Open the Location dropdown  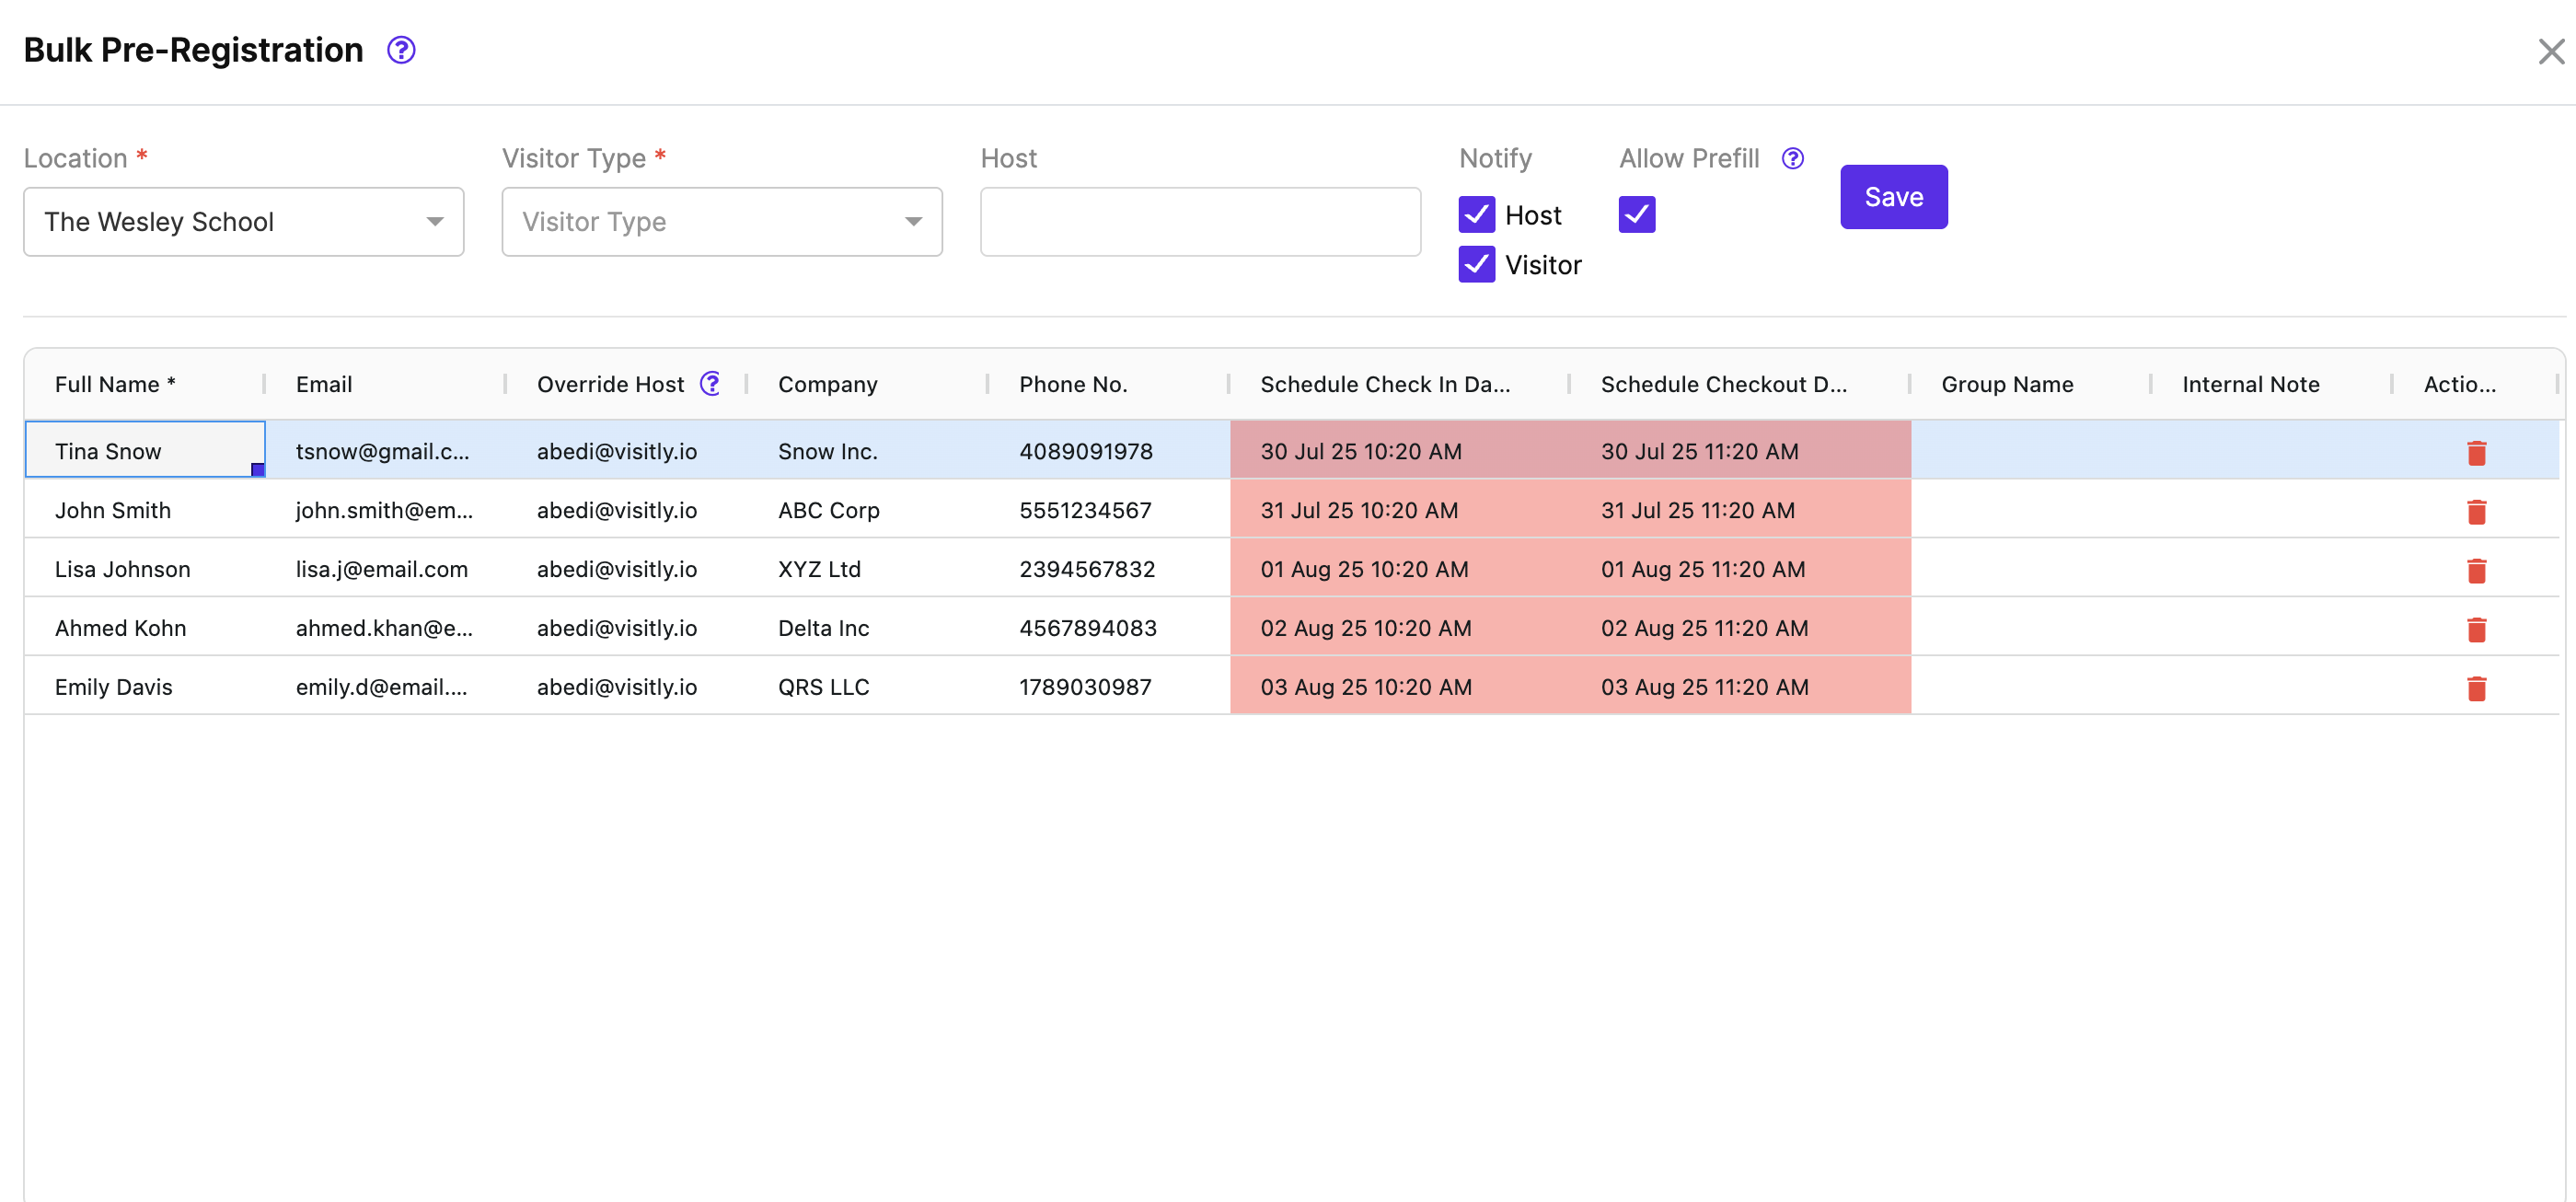point(243,222)
